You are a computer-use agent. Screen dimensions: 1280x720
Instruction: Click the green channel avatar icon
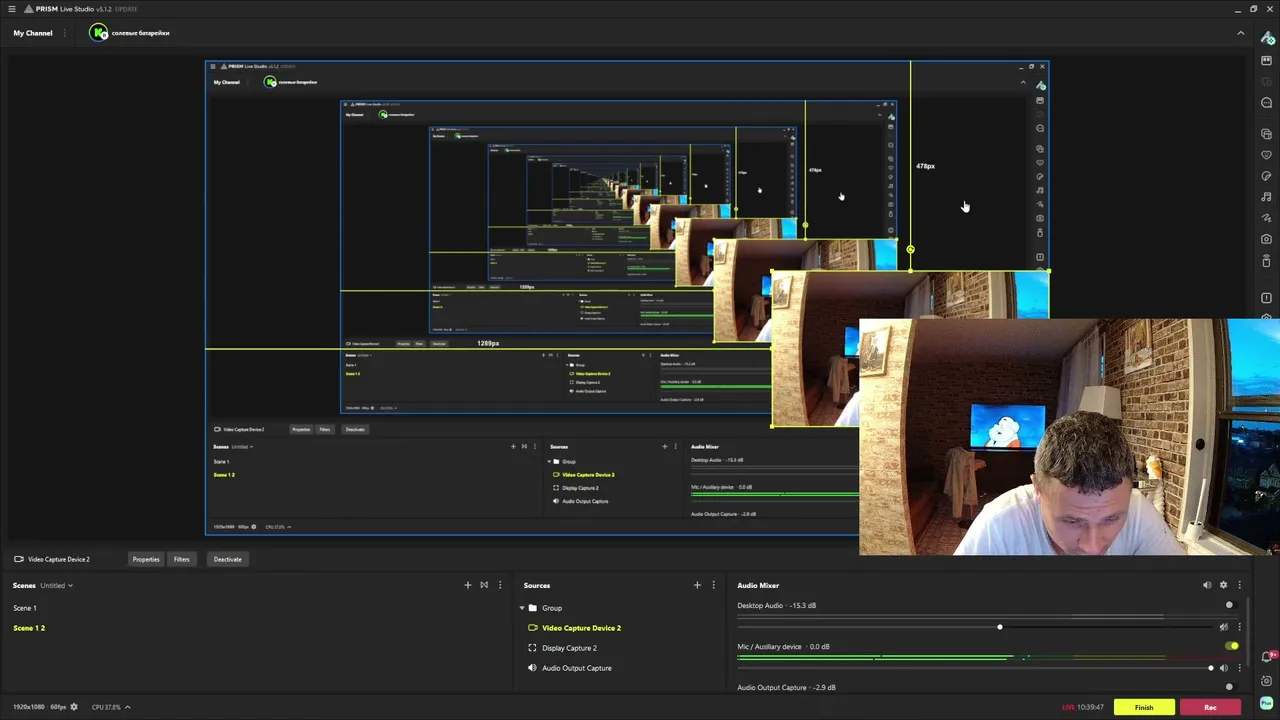click(98, 33)
